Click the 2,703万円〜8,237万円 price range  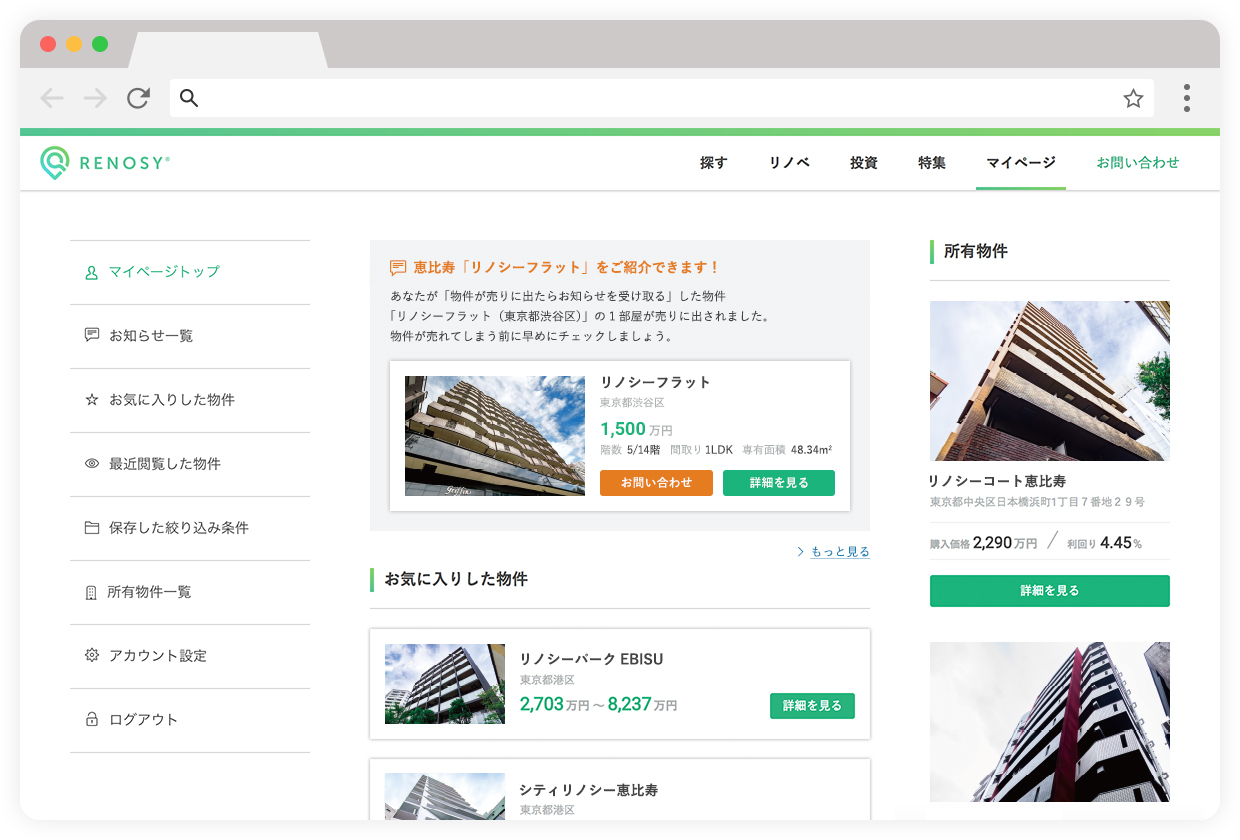point(598,704)
